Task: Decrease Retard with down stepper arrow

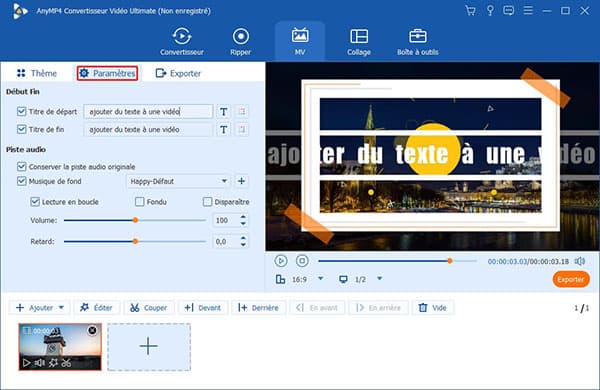Action: 243,245
